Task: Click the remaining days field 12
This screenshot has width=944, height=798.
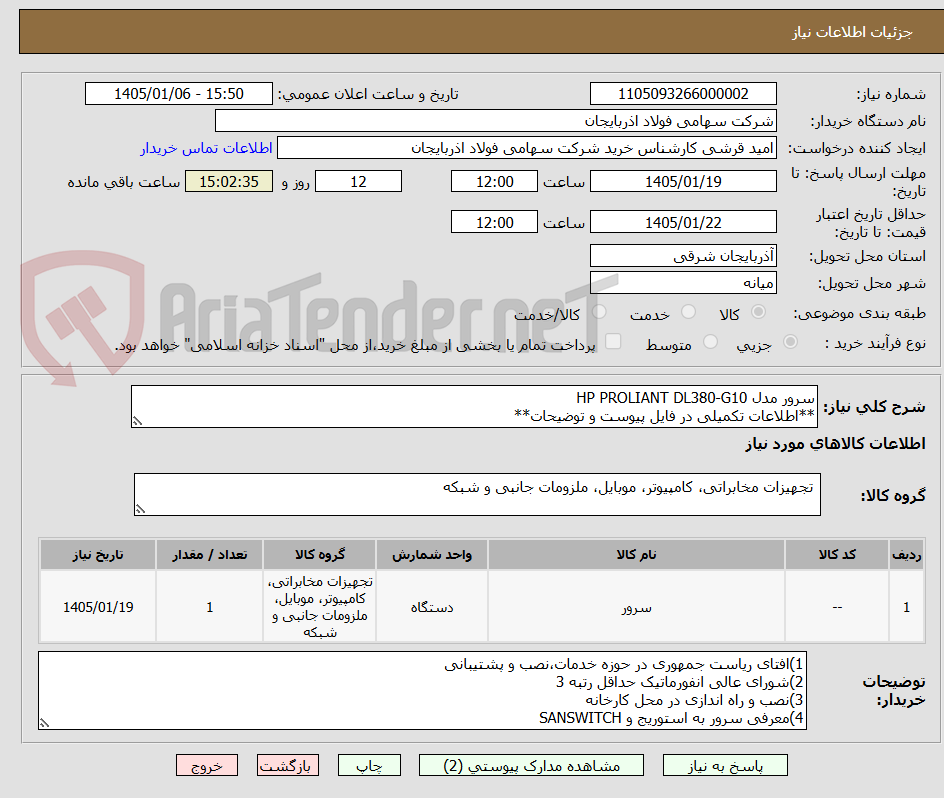Action: pyautogui.click(x=358, y=181)
